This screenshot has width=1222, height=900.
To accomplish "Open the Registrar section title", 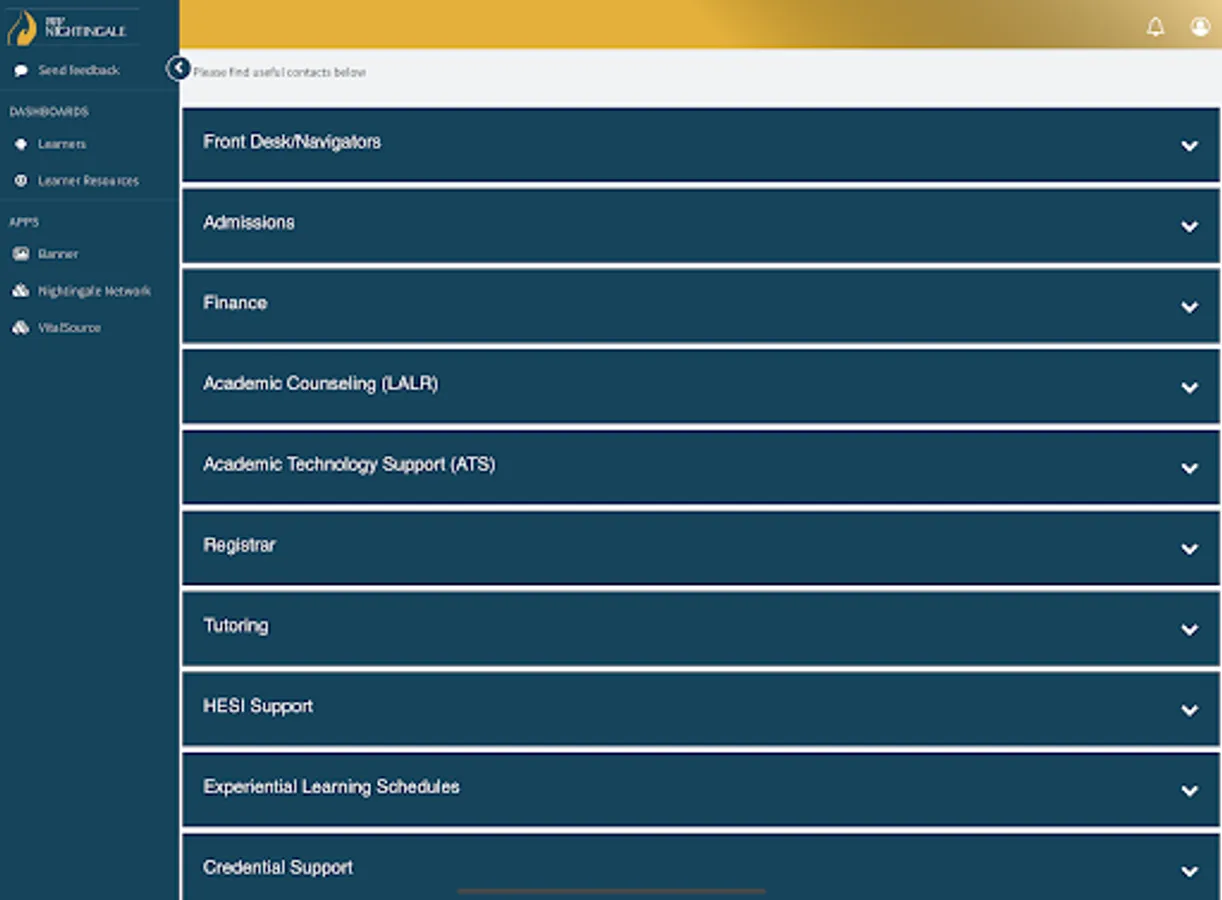I will coord(239,545).
